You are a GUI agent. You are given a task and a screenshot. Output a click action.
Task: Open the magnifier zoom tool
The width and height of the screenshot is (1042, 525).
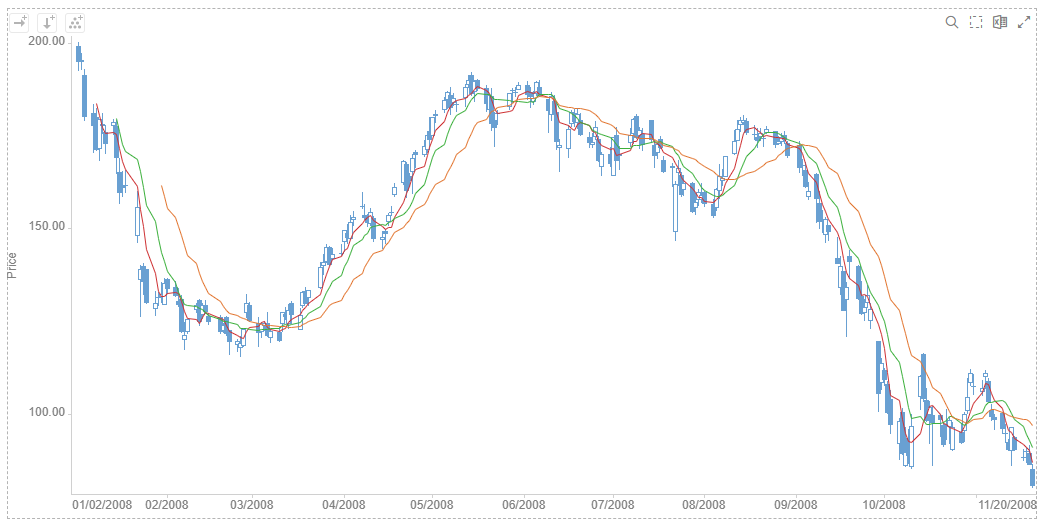[952, 23]
